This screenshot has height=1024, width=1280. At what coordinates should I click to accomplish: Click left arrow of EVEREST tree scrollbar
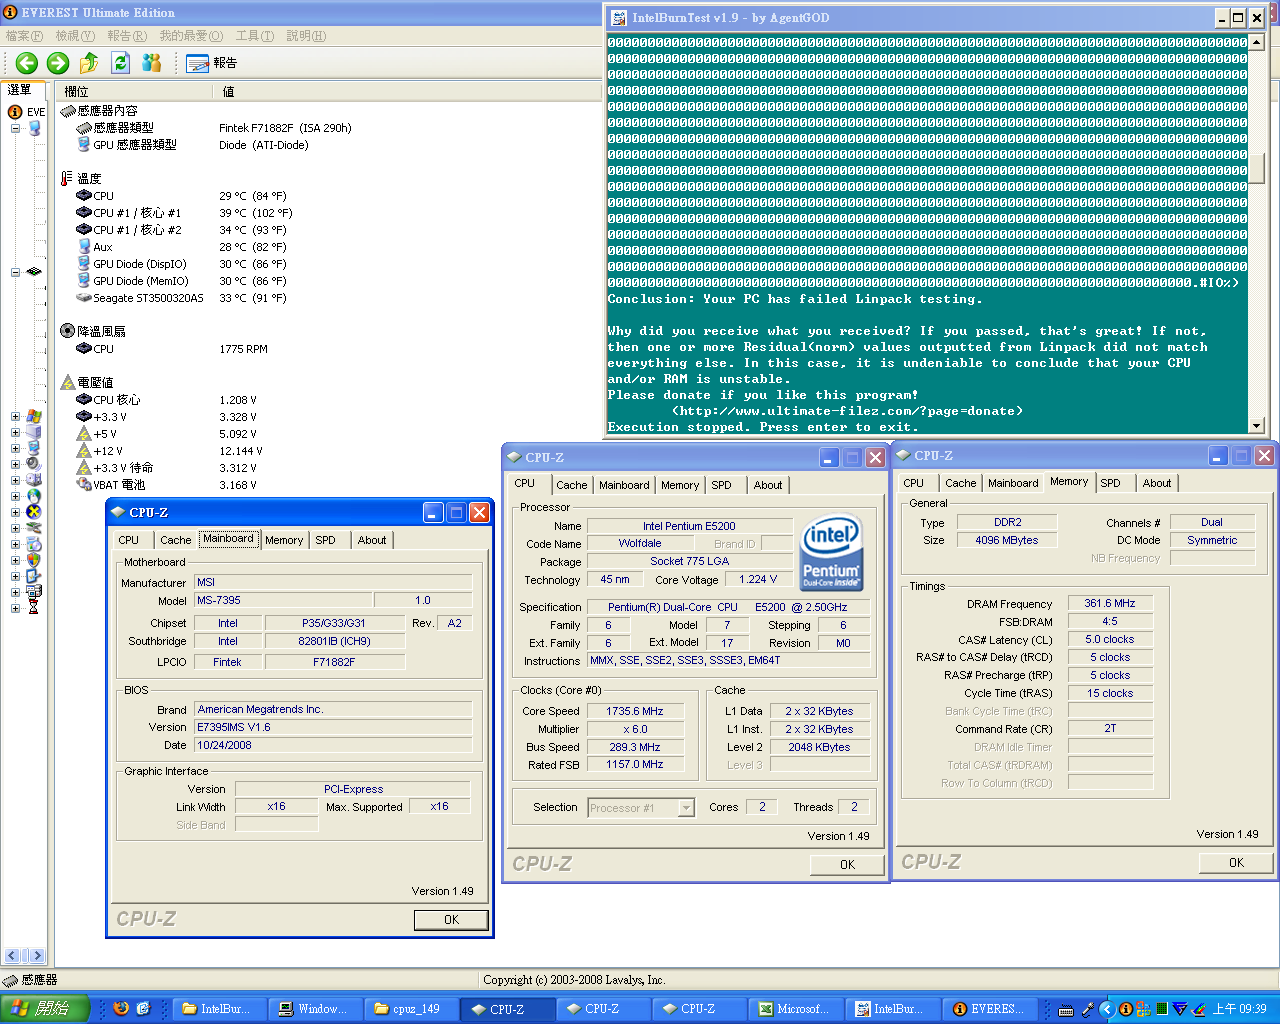coord(12,956)
